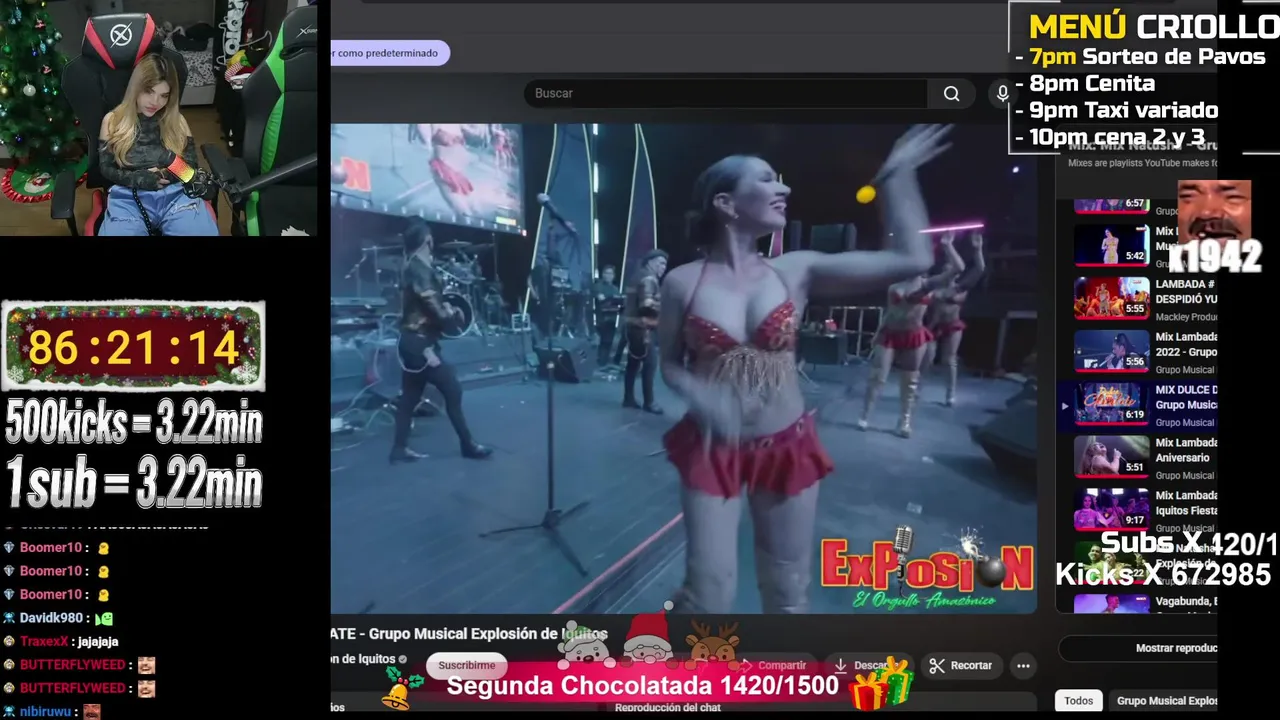Screen dimensions: 1280x720
Task: Click Recortar scissors clip button
Action: 960,665
